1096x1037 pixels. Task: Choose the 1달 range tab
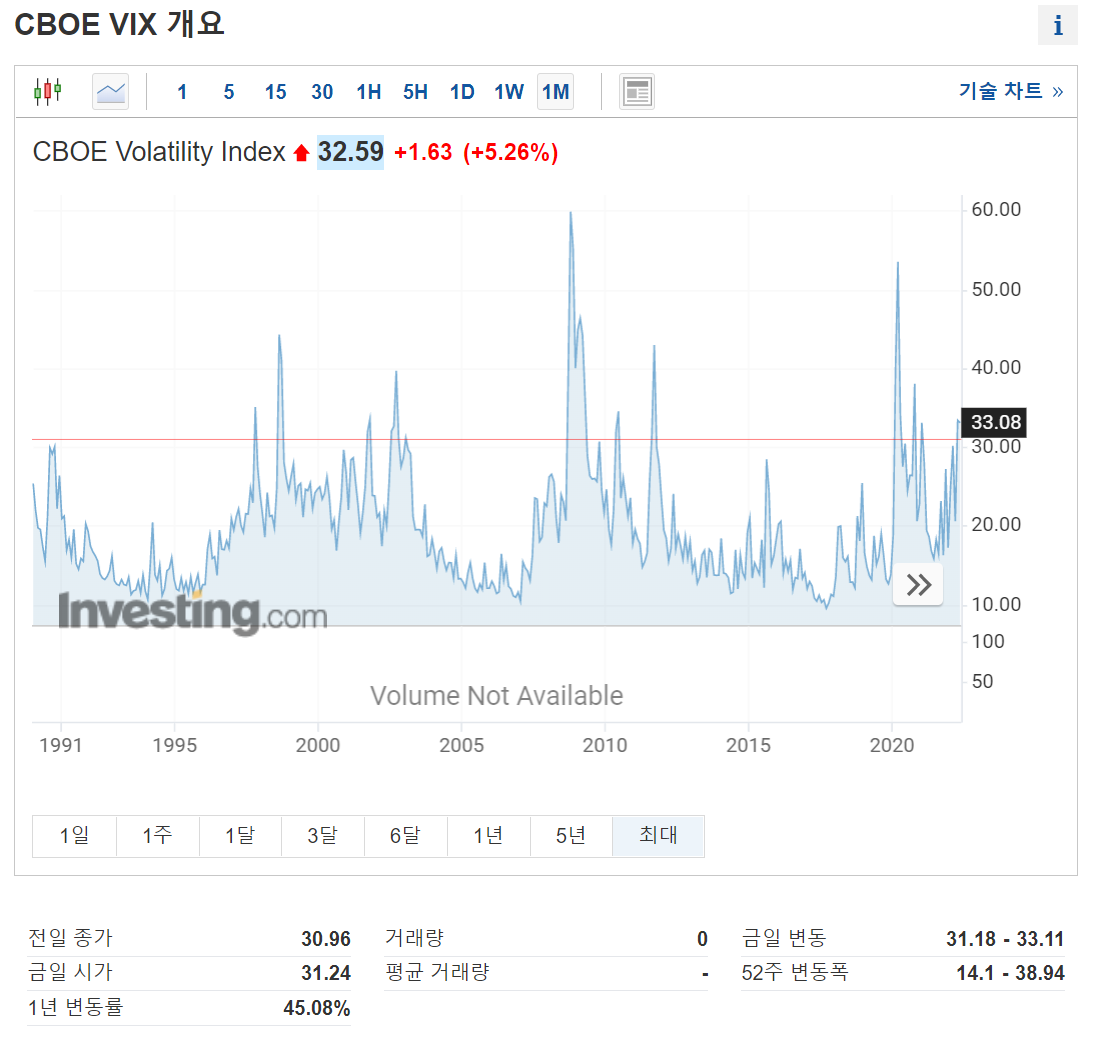[x=240, y=835]
